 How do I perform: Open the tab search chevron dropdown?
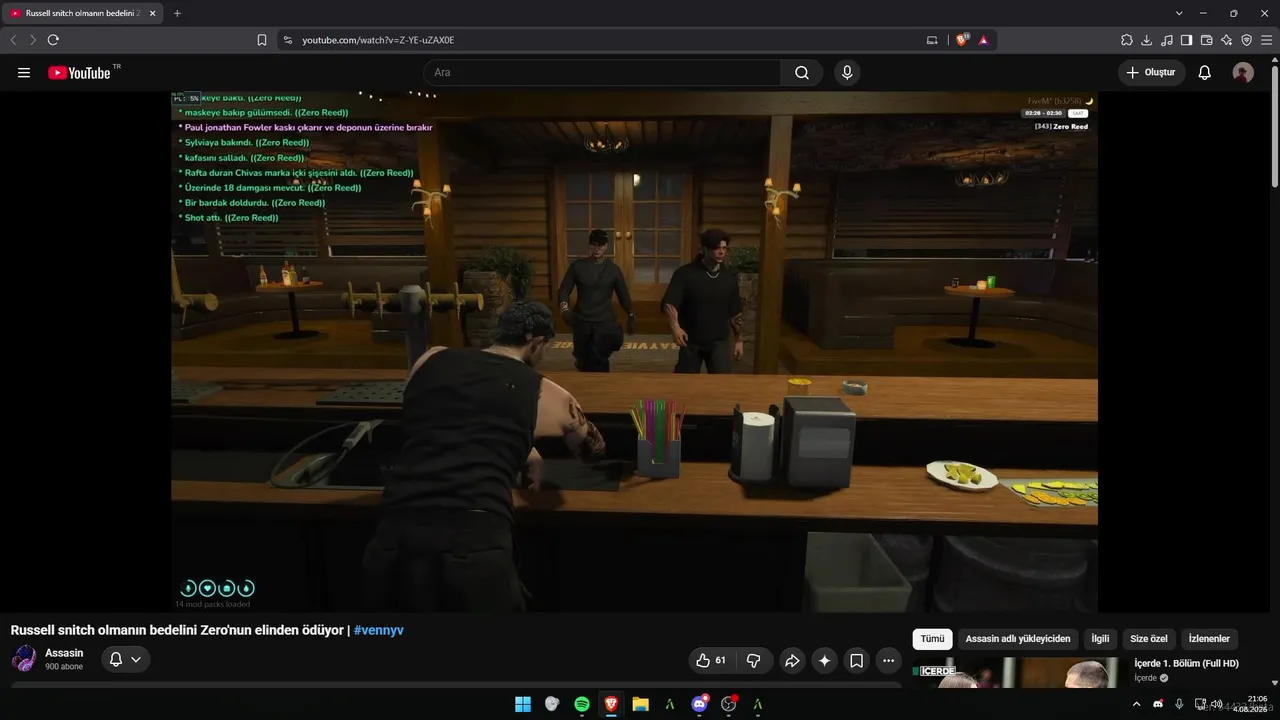[x=1179, y=13]
